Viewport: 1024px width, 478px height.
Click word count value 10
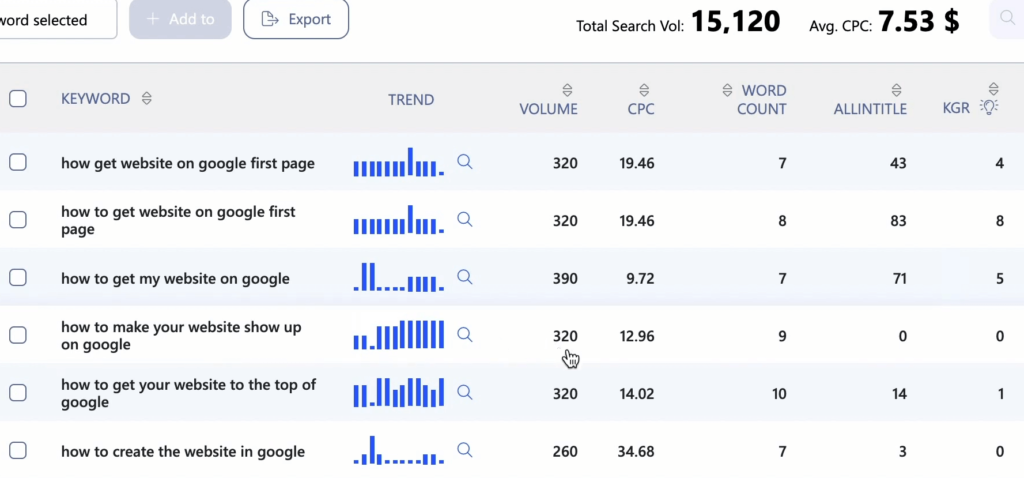click(x=778, y=394)
